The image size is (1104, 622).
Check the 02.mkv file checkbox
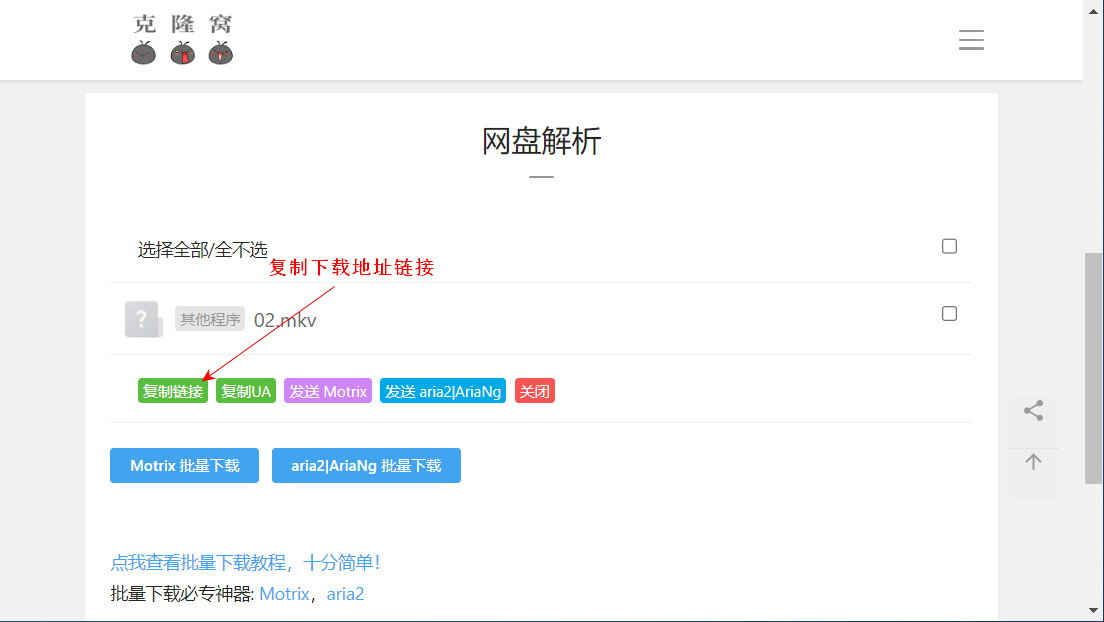(949, 313)
